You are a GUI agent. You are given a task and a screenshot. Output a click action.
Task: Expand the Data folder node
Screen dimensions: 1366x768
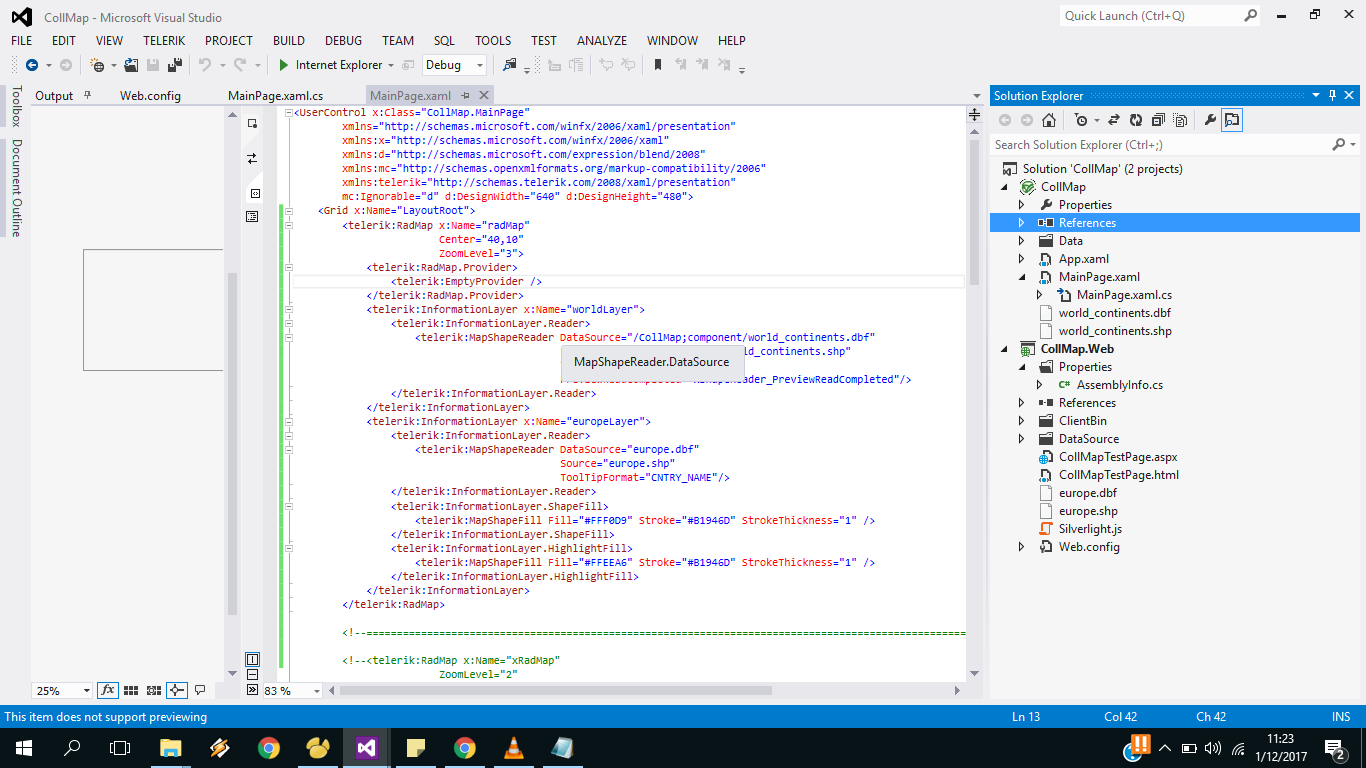[1021, 241]
